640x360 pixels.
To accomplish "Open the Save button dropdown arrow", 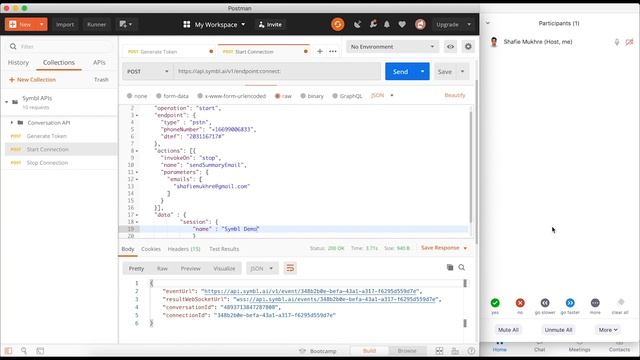I will [462, 71].
